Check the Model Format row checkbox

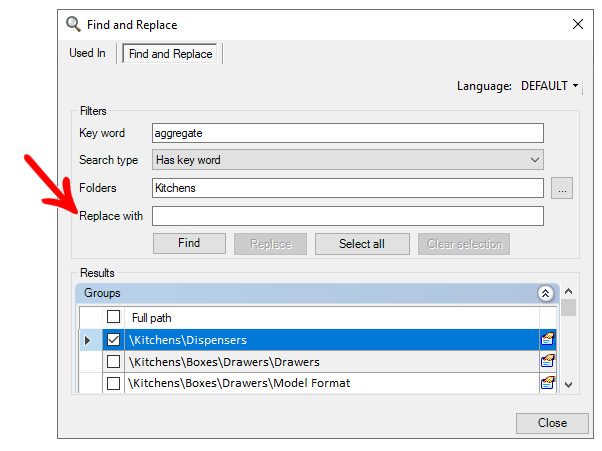pyautogui.click(x=114, y=383)
